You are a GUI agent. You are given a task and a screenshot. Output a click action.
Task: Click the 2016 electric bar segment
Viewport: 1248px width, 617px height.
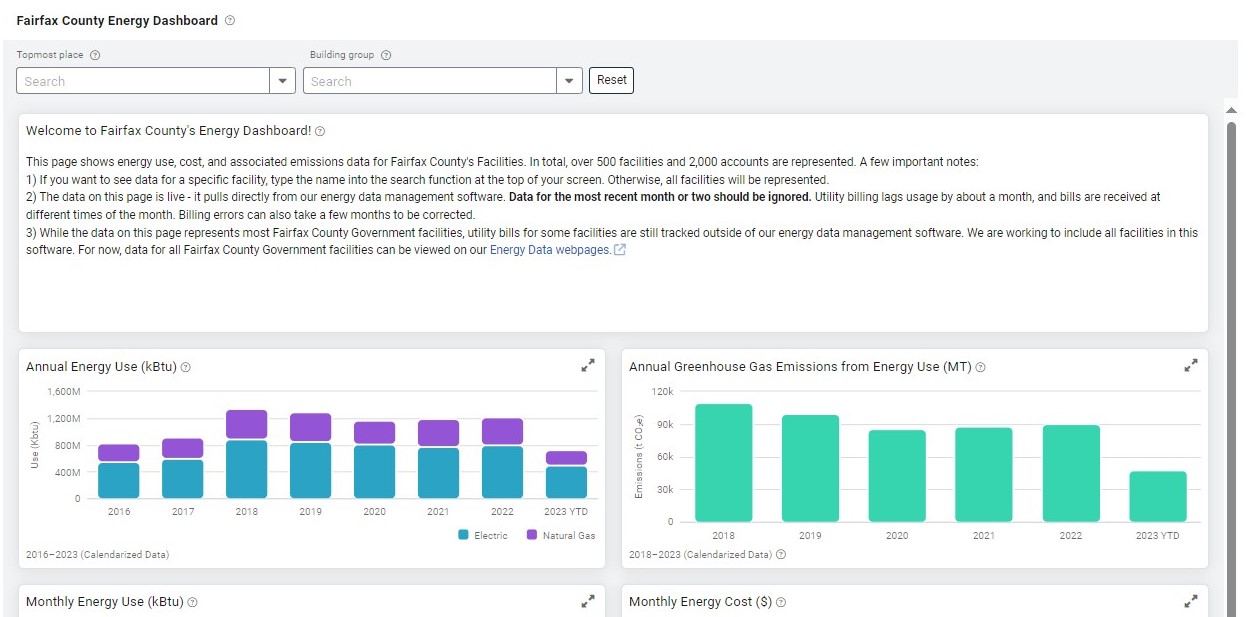118,481
